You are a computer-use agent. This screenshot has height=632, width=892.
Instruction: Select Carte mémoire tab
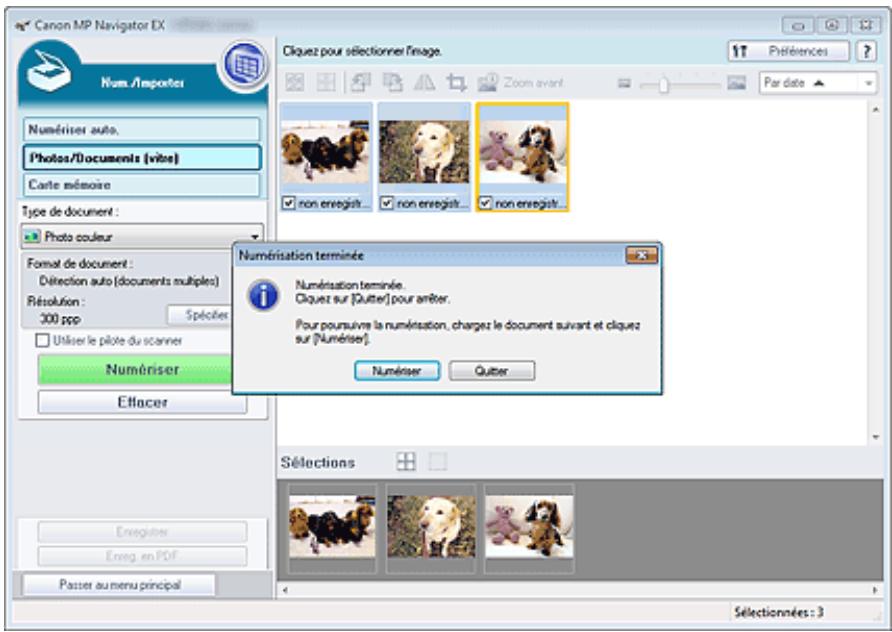point(142,185)
